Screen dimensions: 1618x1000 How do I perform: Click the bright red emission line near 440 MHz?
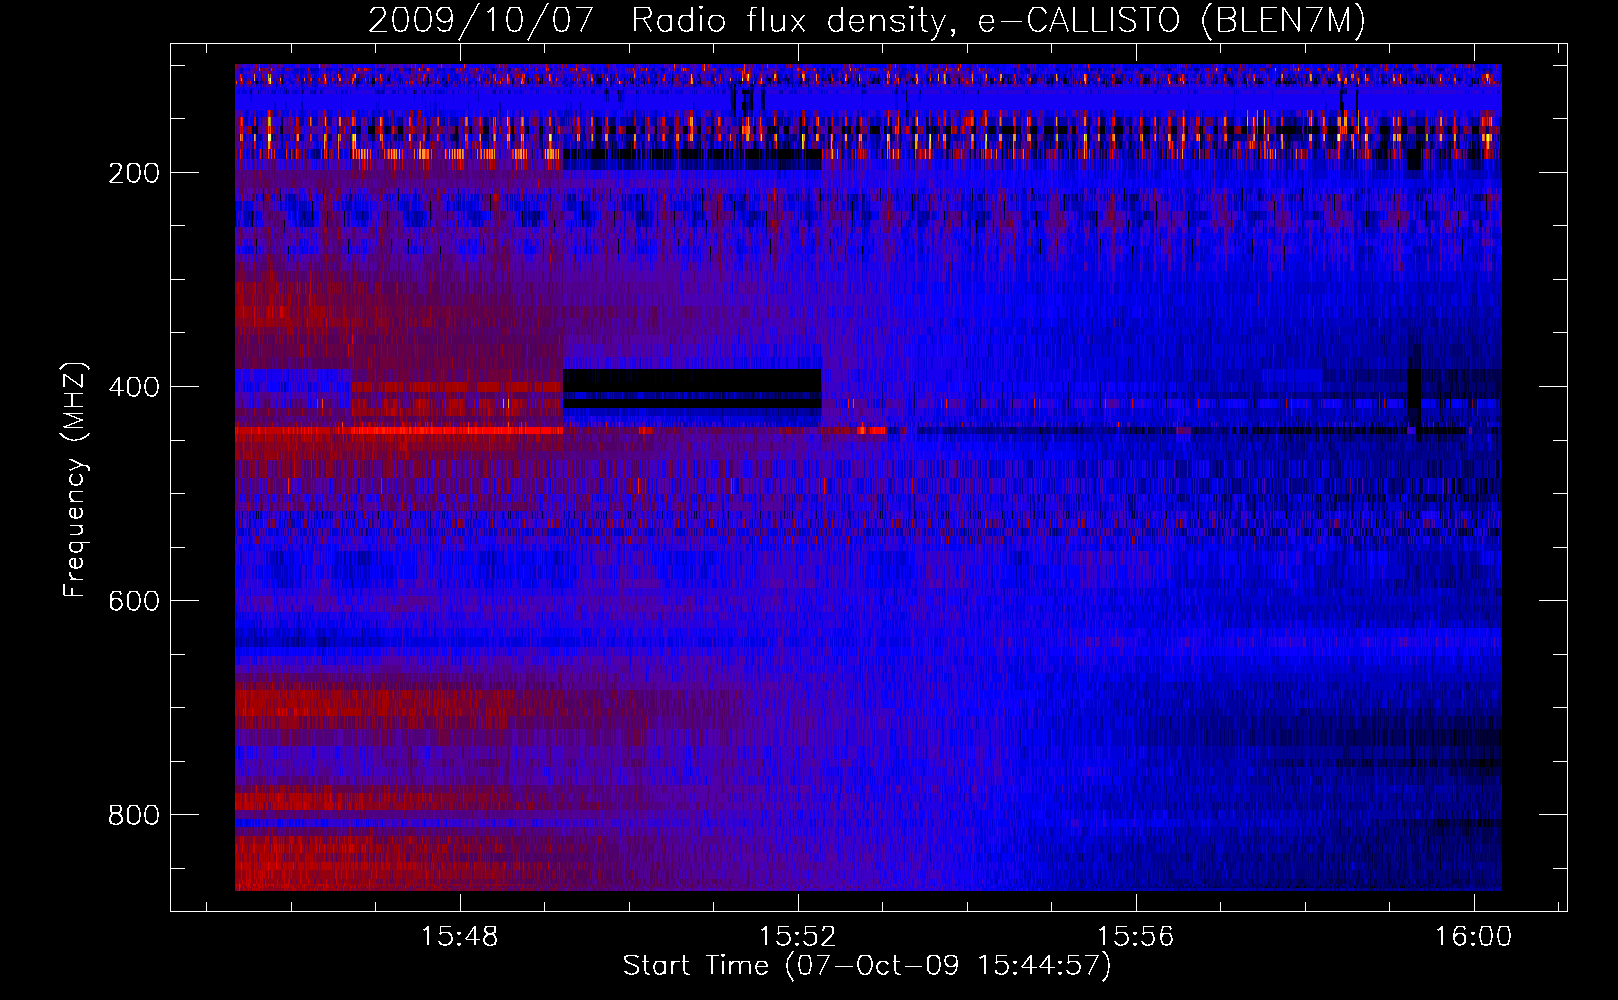pyautogui.click(x=400, y=430)
